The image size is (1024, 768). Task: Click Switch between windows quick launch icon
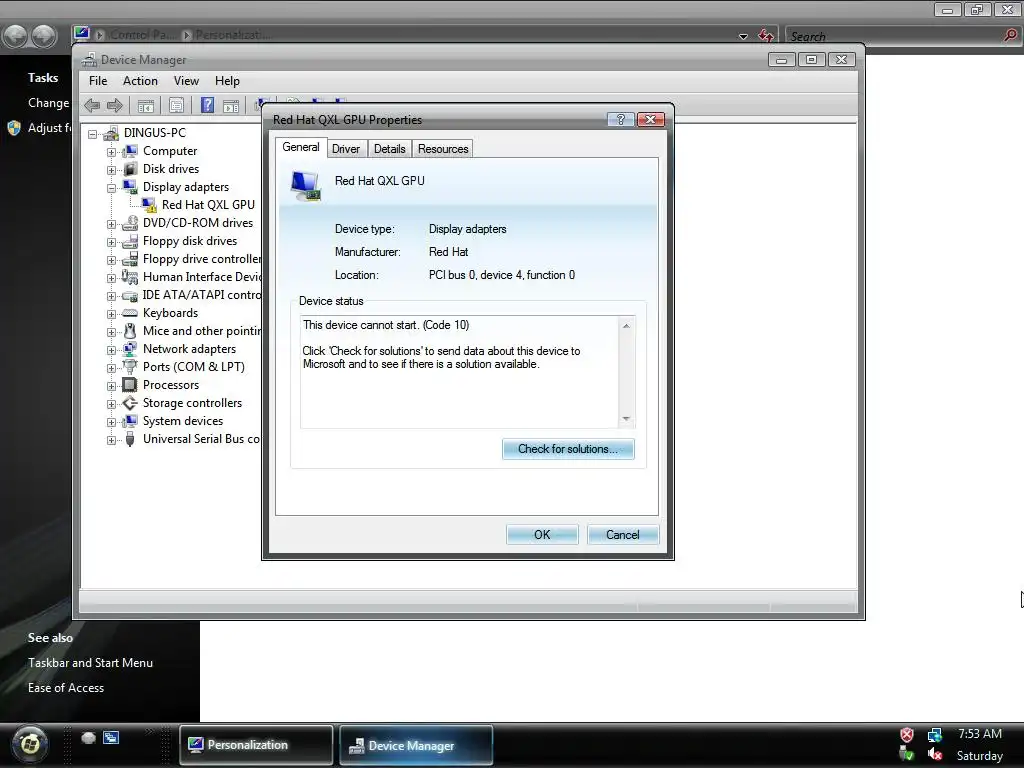coord(111,738)
